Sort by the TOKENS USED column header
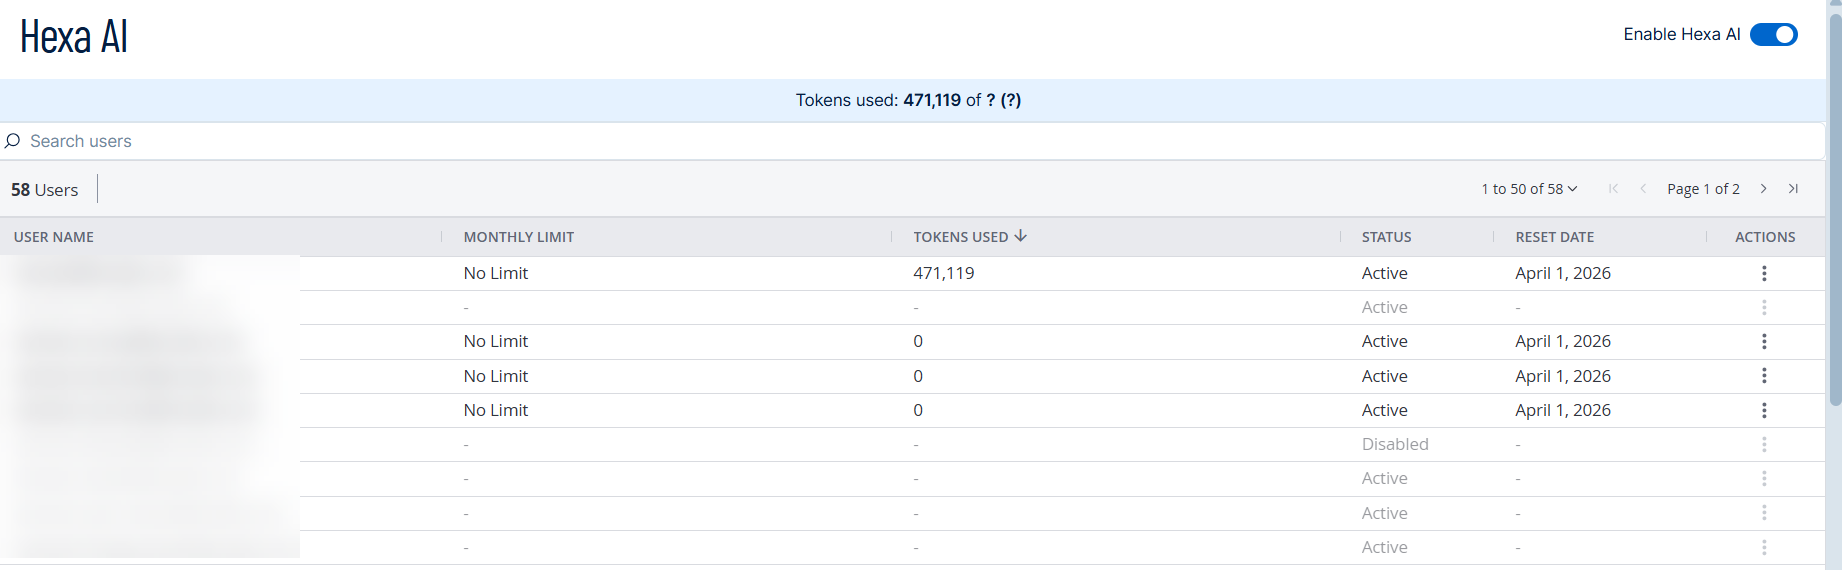The height and width of the screenshot is (570, 1842). pyautogui.click(x=961, y=237)
